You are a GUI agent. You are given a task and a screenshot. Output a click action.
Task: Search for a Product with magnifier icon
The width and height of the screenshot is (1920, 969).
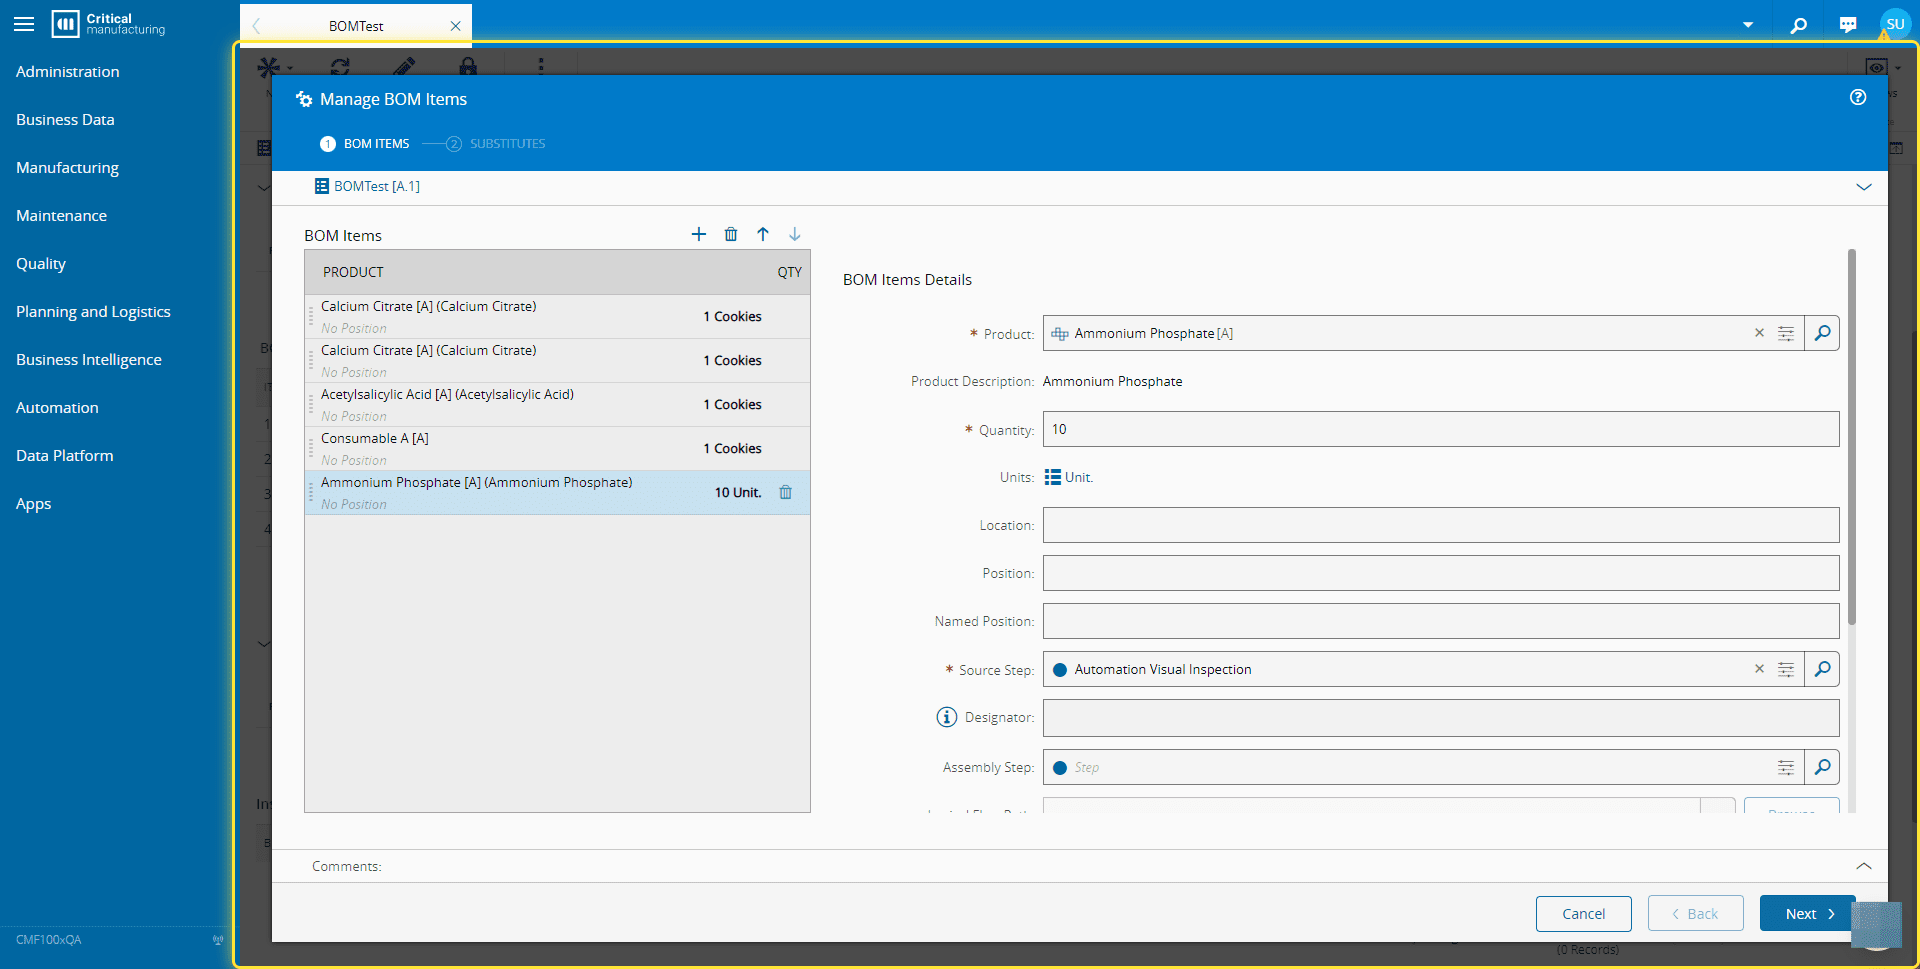(1822, 333)
